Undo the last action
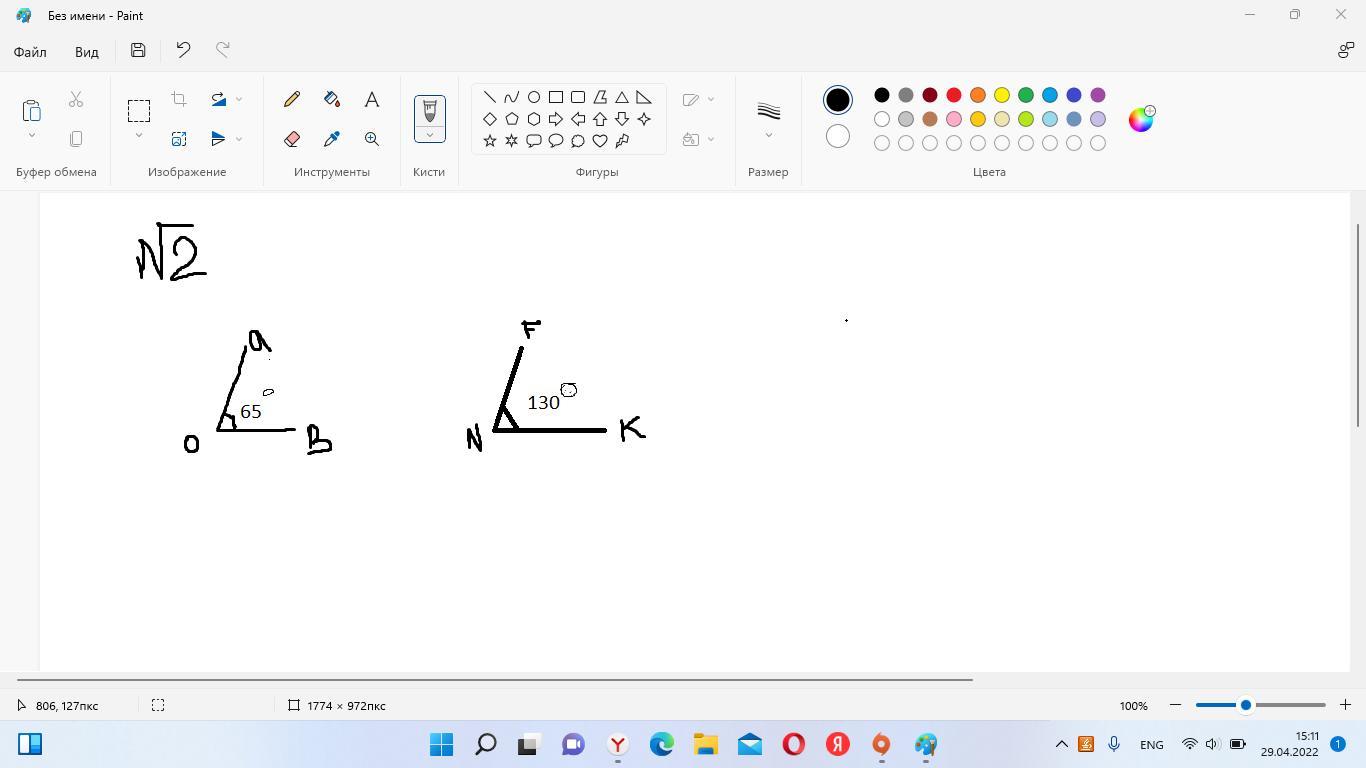This screenshot has width=1366, height=768. pos(183,51)
